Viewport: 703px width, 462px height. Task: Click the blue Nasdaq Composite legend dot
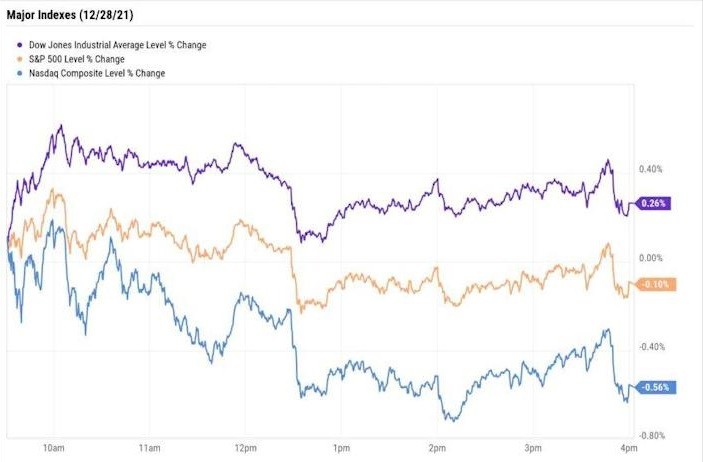point(21,73)
